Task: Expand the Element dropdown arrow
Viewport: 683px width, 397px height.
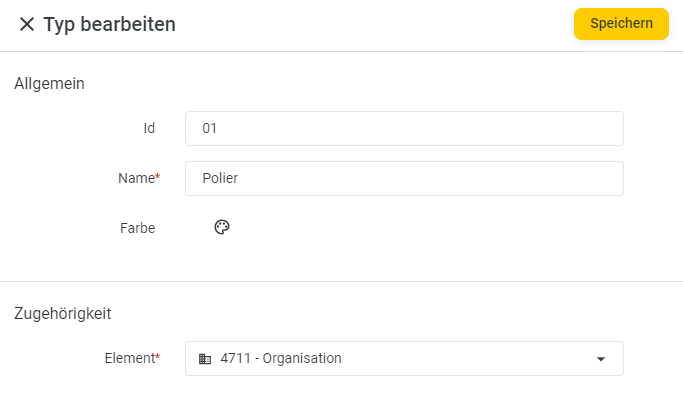Action: pyautogui.click(x=601, y=359)
